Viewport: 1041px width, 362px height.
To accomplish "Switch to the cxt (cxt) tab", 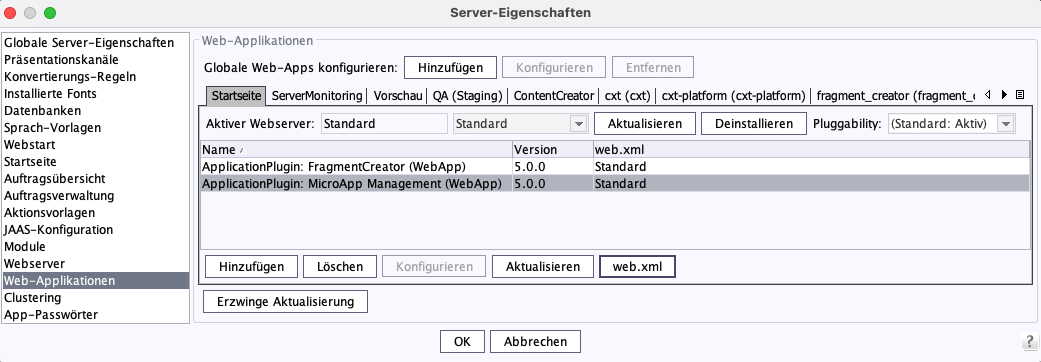I will click(x=627, y=96).
